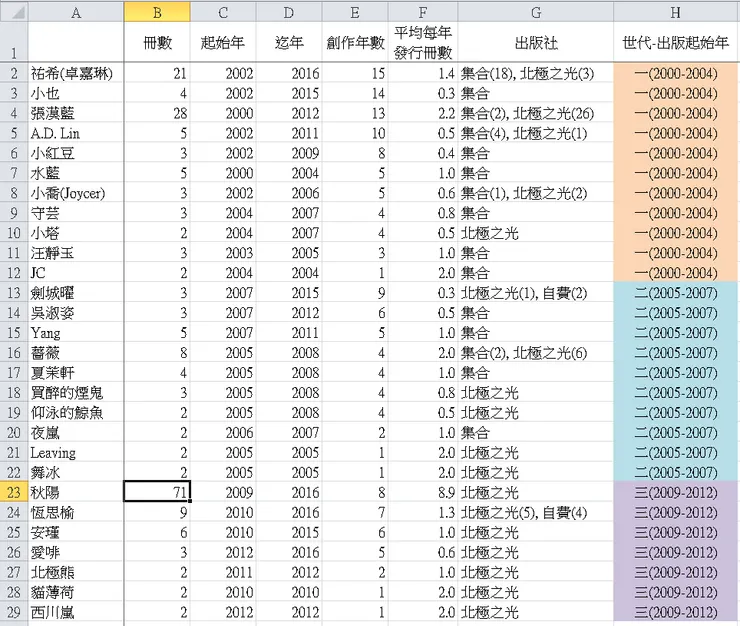The width and height of the screenshot is (740, 626).
Task: Select 創作年數 value 15 in row 2
Action: [355, 73]
